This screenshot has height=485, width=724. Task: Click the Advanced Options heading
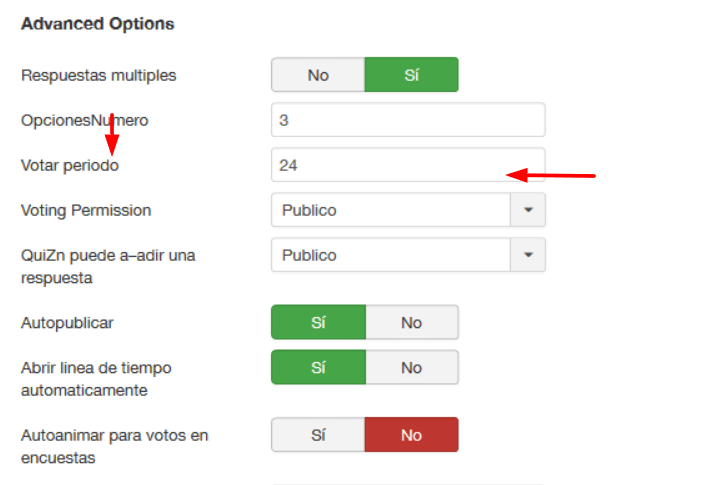point(97,24)
